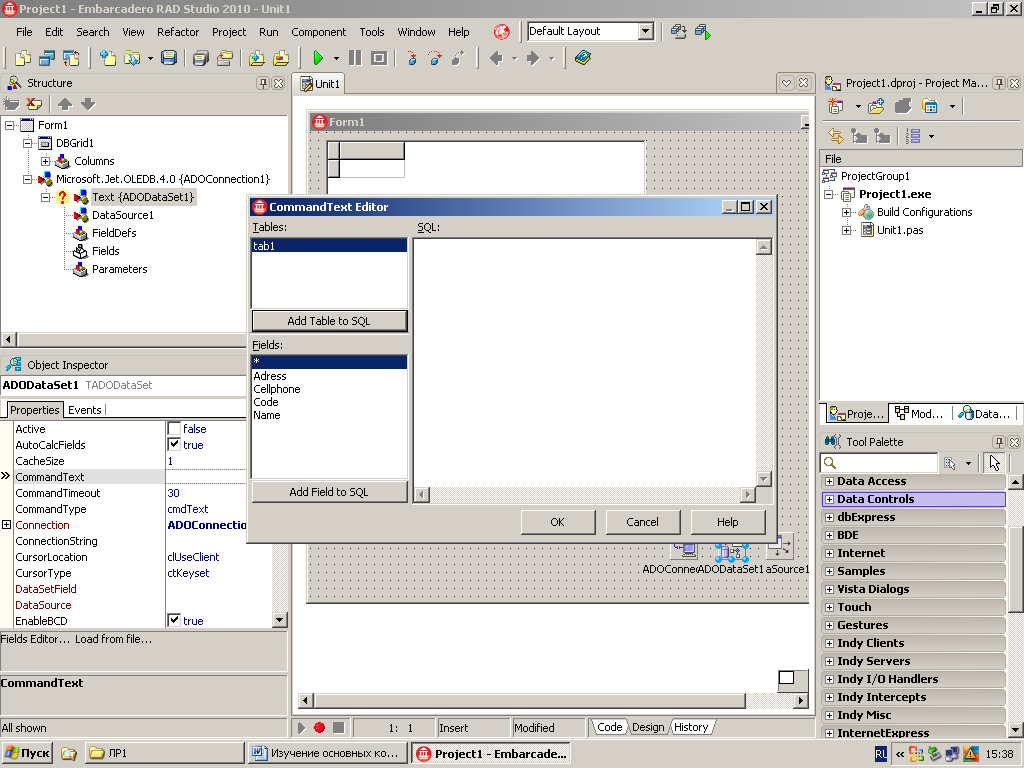Click the Remove from project toolbar icon
Viewport: 1024px width, 768px height.
coord(281,58)
